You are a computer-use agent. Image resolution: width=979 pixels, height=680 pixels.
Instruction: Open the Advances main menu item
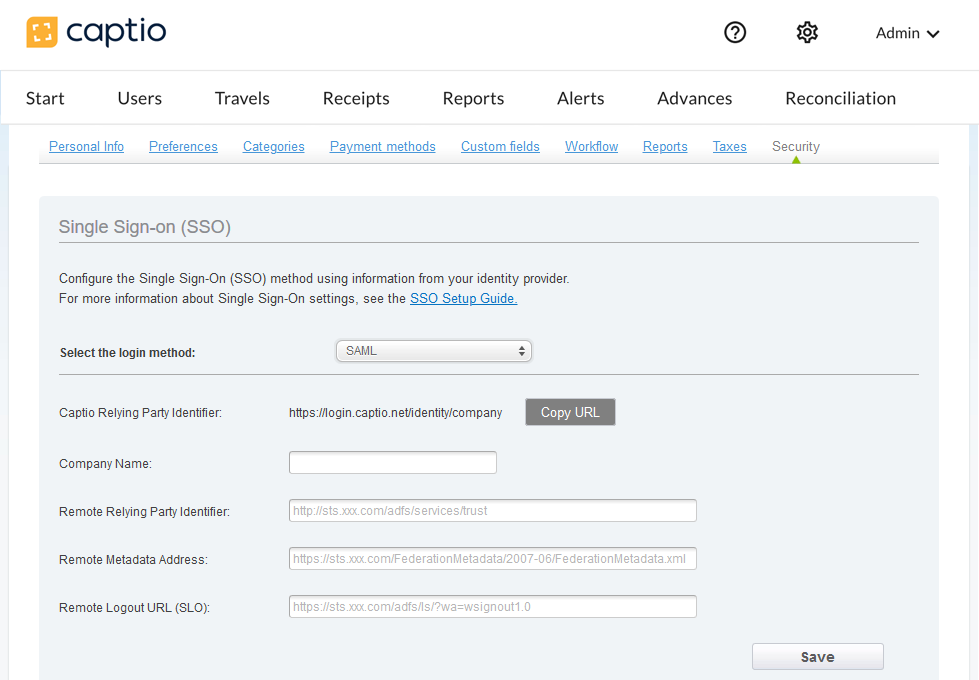coord(694,98)
